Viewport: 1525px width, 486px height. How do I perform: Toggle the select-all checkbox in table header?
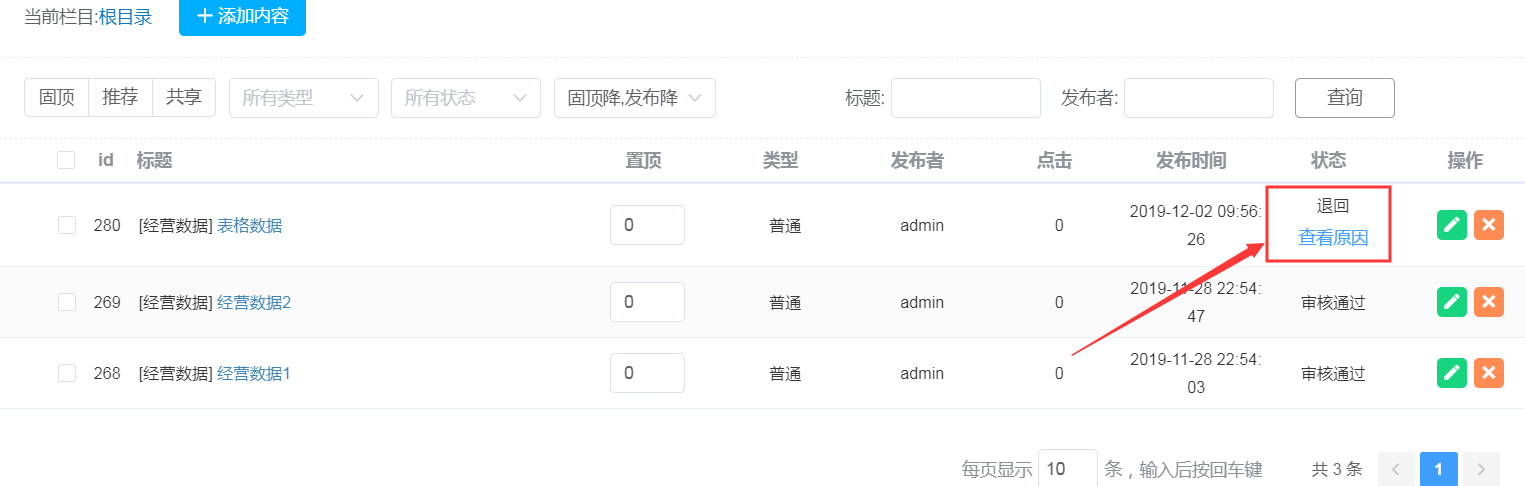(66, 160)
